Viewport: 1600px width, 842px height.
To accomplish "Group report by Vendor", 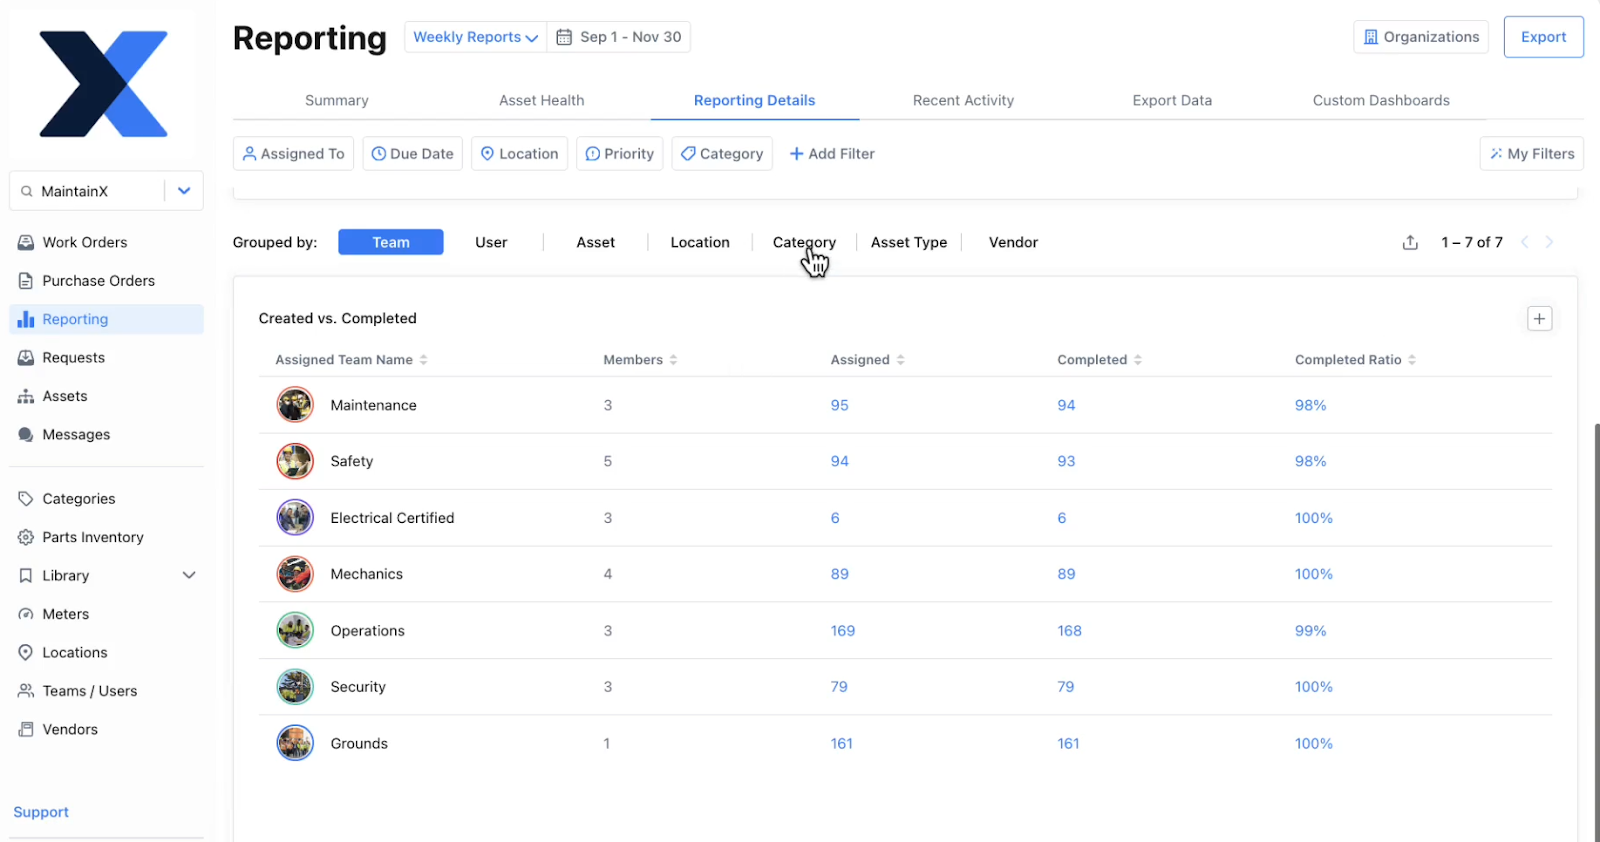I will point(1013,242).
